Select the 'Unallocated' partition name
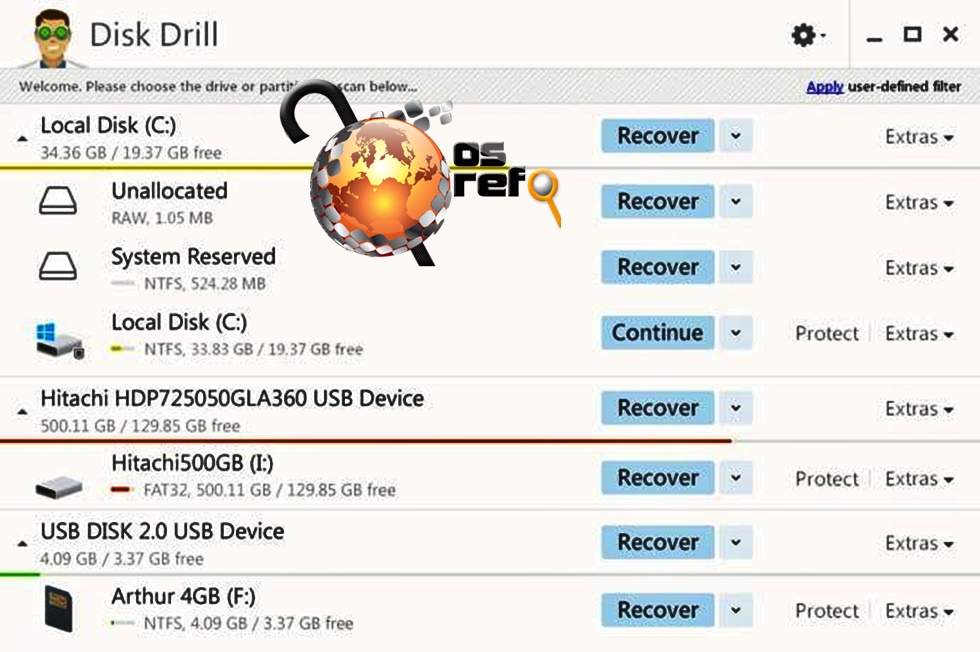The height and width of the screenshot is (652, 980). (169, 191)
